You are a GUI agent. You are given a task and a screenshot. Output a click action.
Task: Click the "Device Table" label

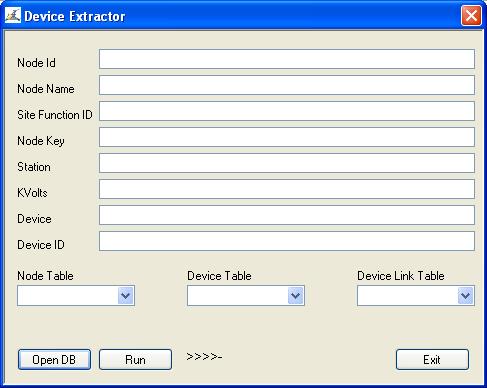219,276
